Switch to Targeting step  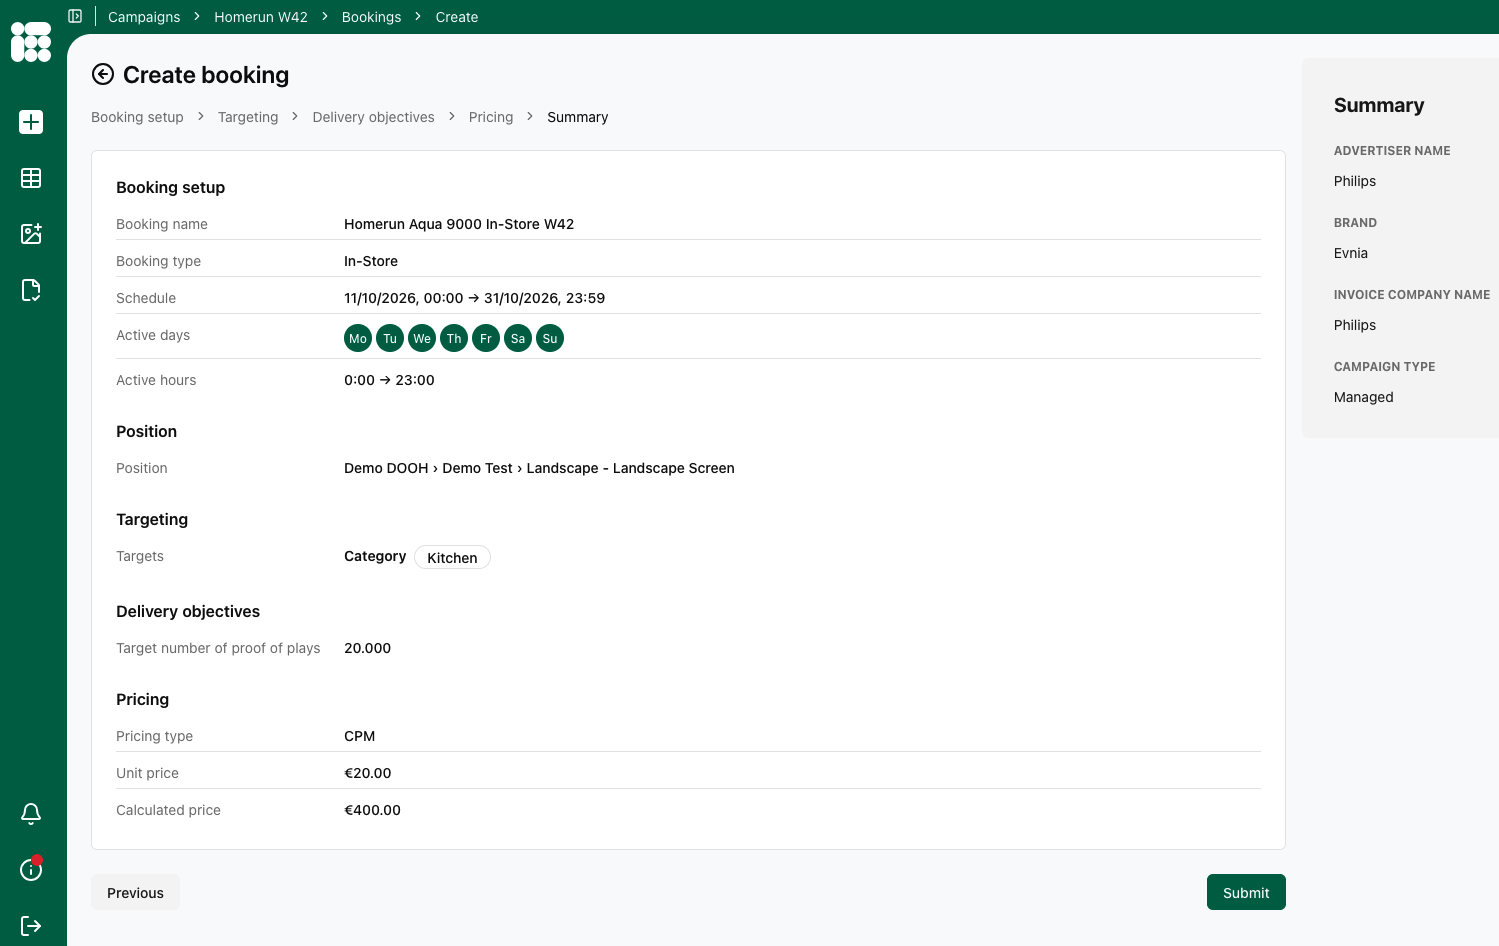coord(248,117)
